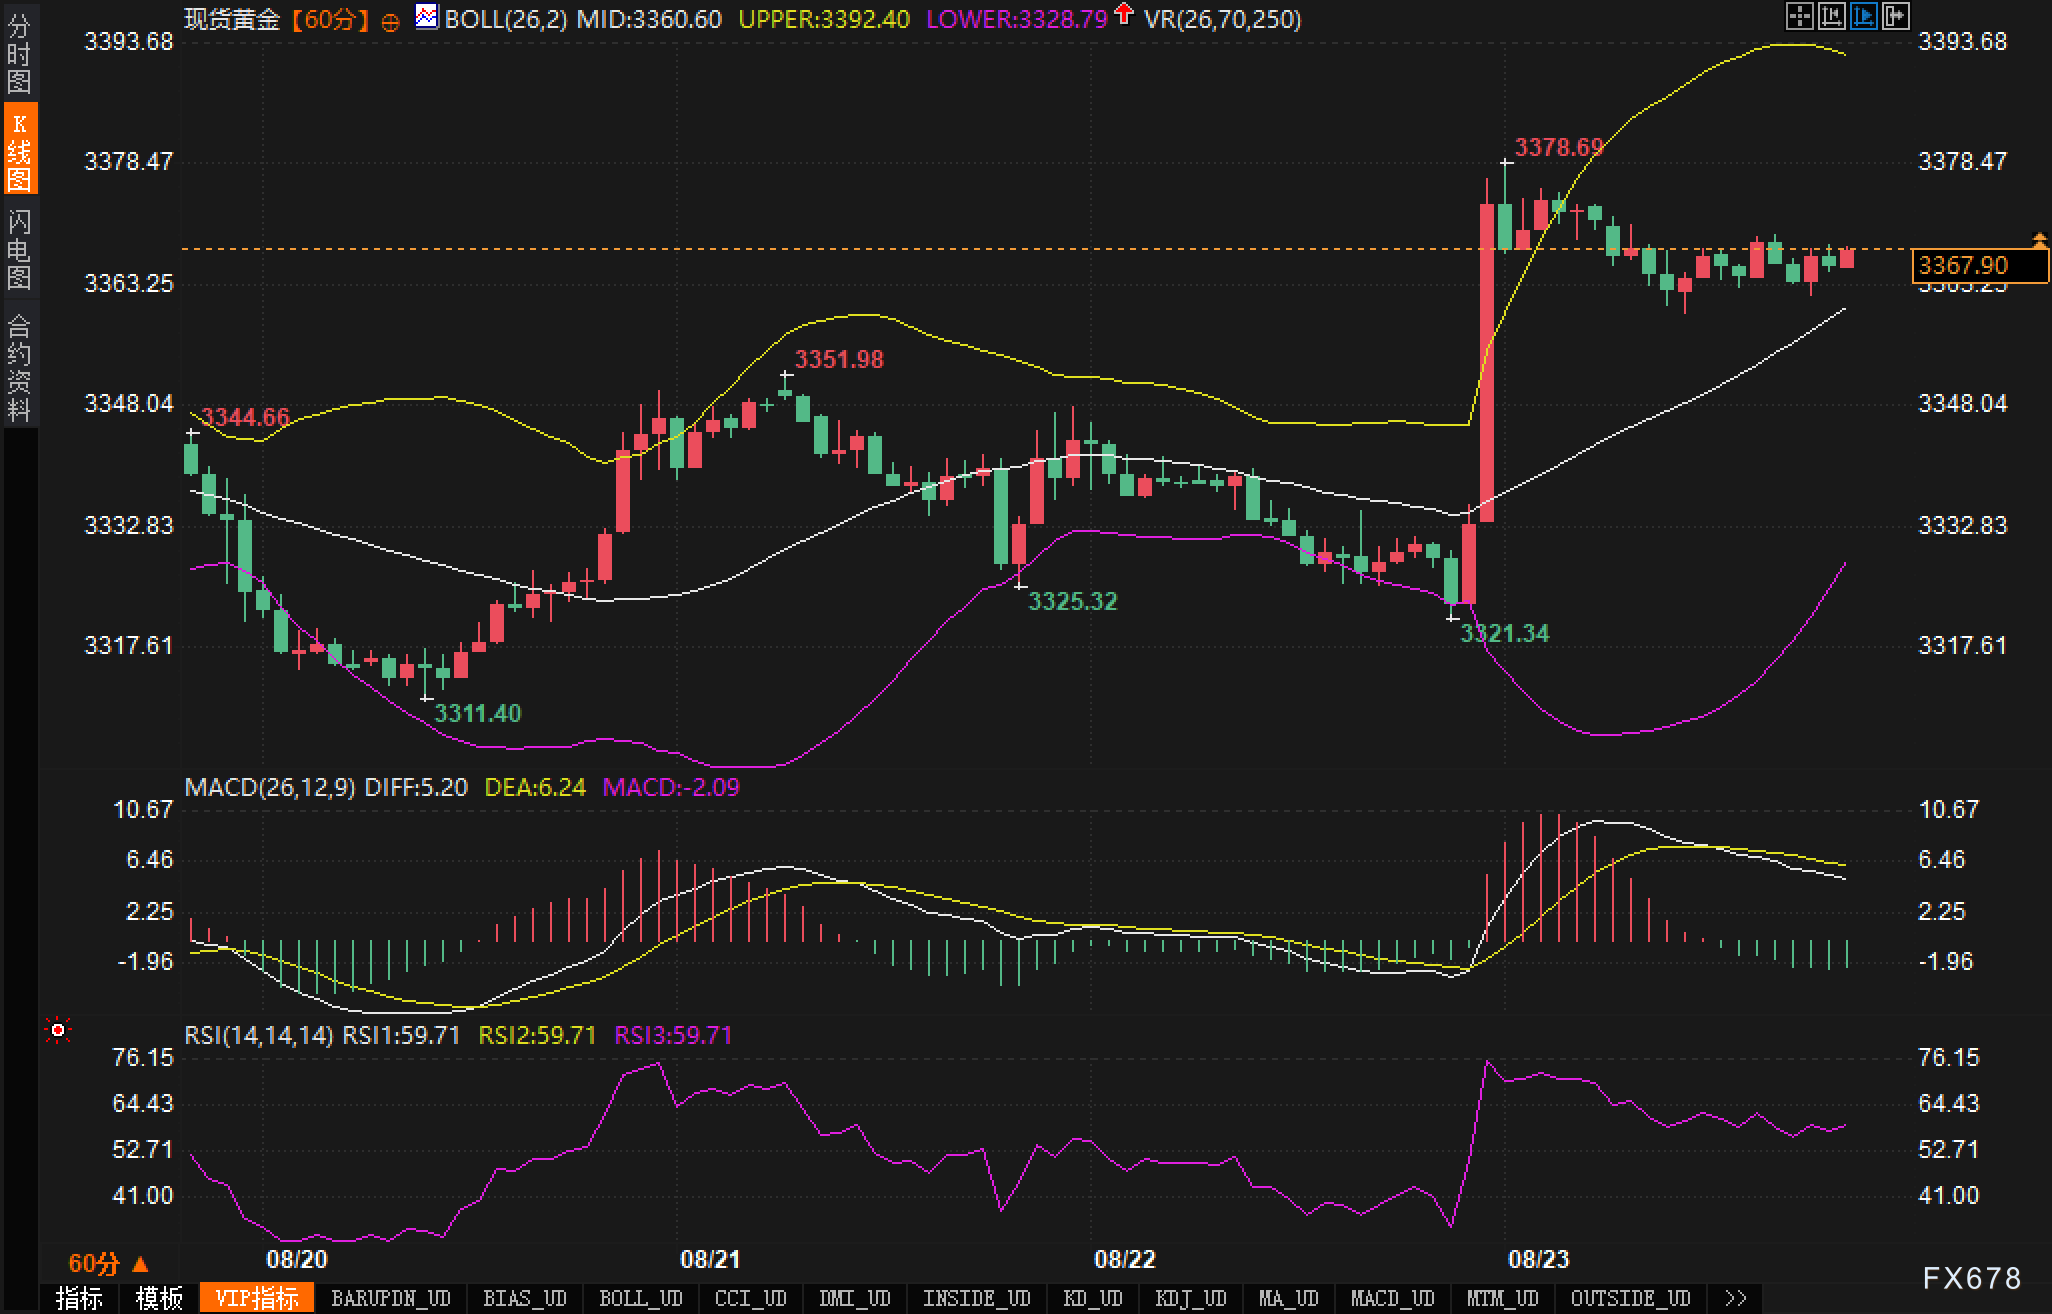Screen dimensions: 2052x1314
Task: Click the crosshair cursor icon at top right
Action: pyautogui.click(x=1799, y=16)
